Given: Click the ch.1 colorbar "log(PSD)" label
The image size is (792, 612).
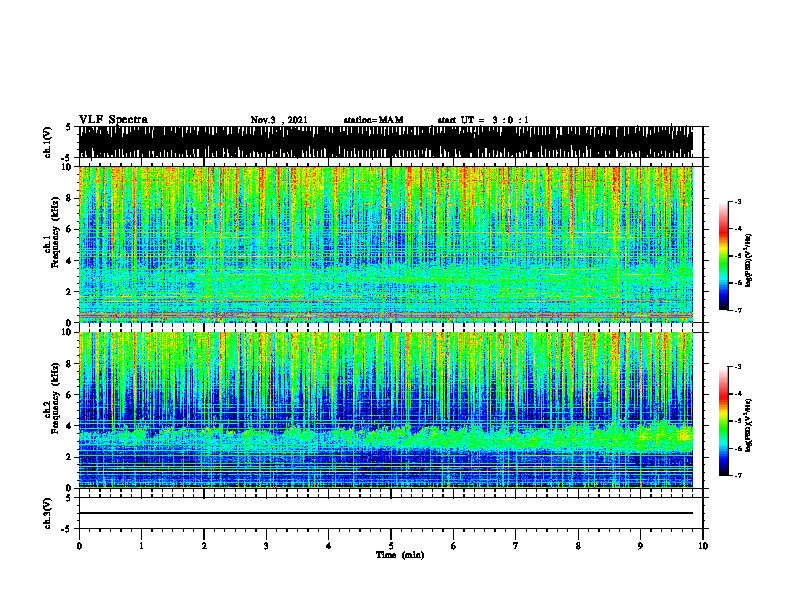Looking at the screenshot, I should pyautogui.click(x=749, y=261).
